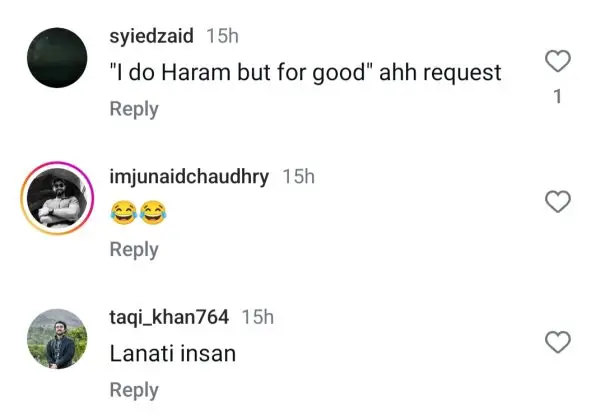
Task: Reply to syiedzaid's comment
Action: coord(134,109)
